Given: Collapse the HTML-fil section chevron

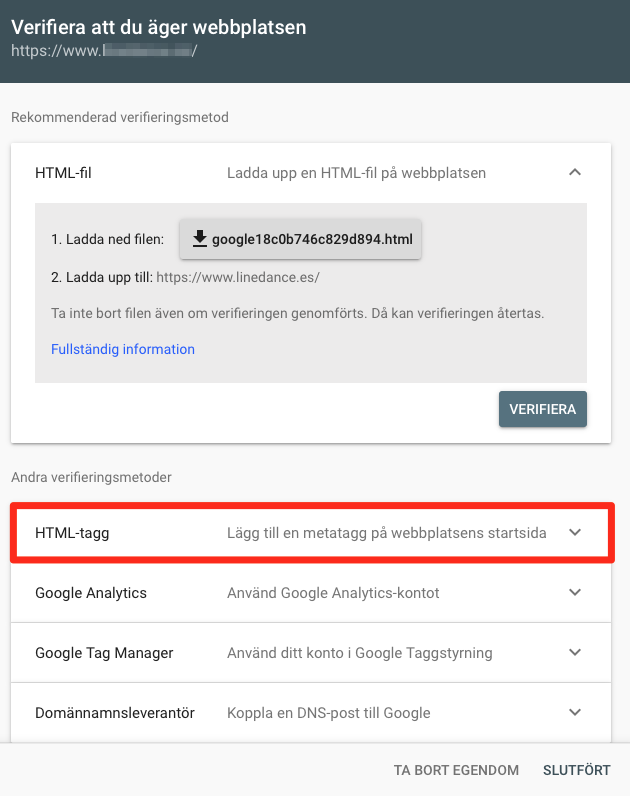Looking at the screenshot, I should (575, 172).
